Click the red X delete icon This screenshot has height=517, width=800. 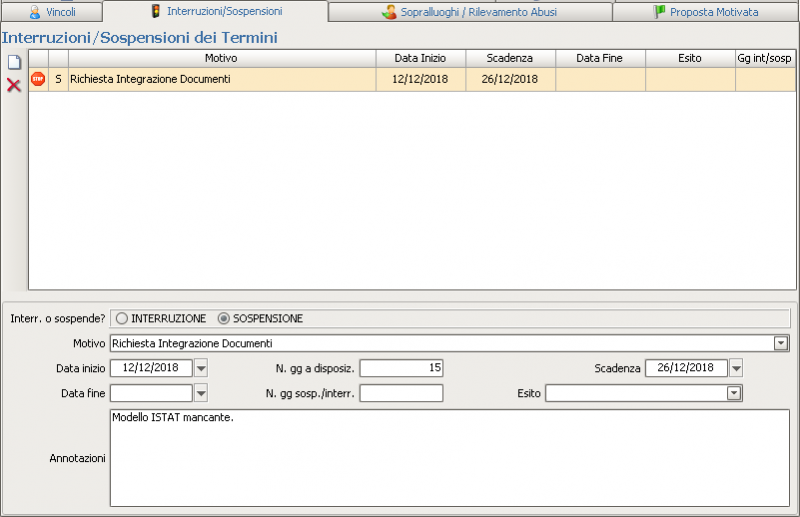coord(14,85)
